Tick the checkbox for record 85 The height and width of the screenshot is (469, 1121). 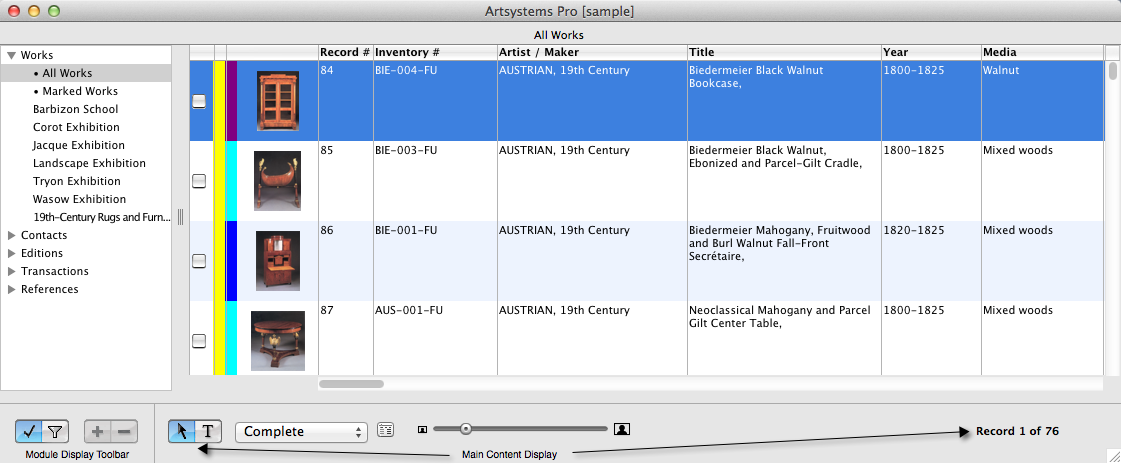tap(199, 181)
